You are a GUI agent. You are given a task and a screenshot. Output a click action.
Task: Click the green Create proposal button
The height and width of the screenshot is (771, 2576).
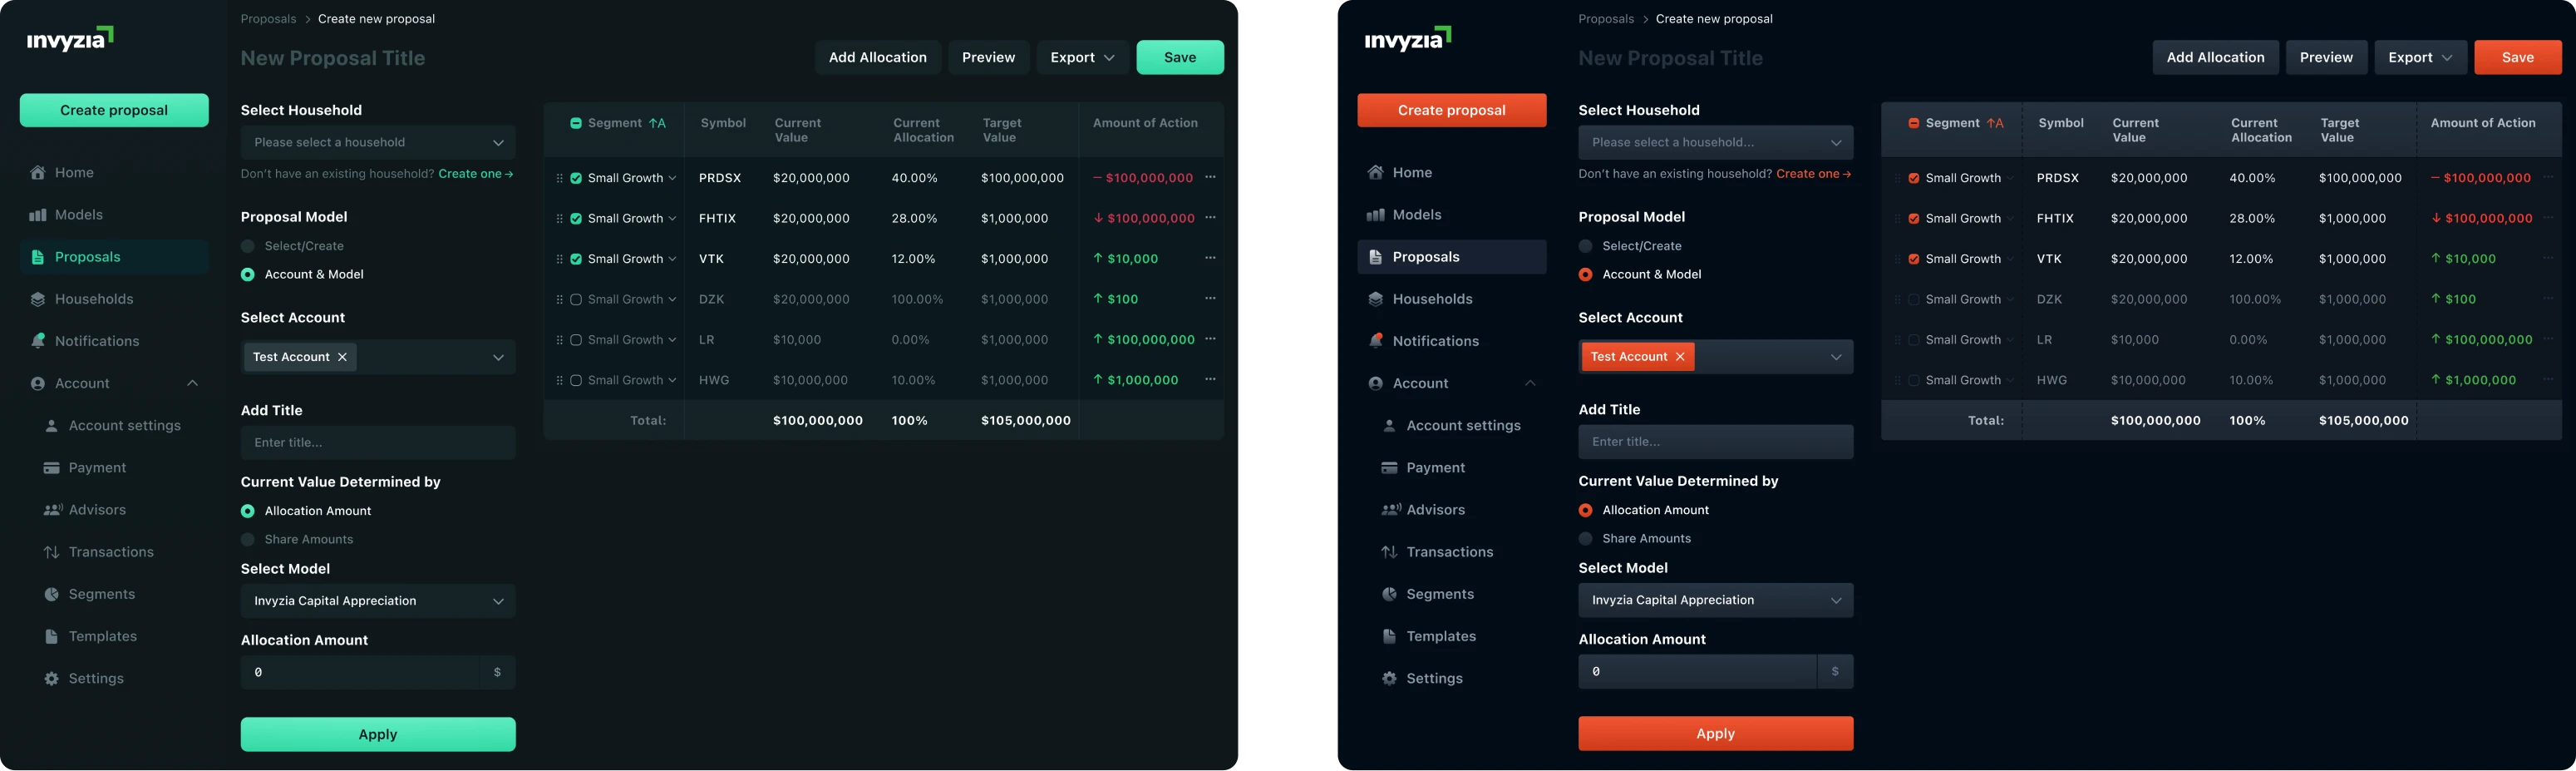coord(114,110)
